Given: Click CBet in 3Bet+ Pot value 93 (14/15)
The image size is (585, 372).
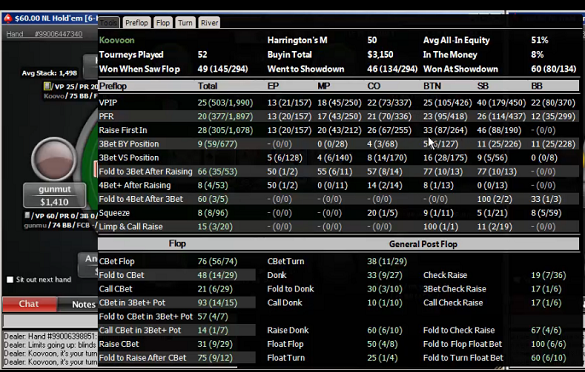Looking at the screenshot, I should click(217, 303).
